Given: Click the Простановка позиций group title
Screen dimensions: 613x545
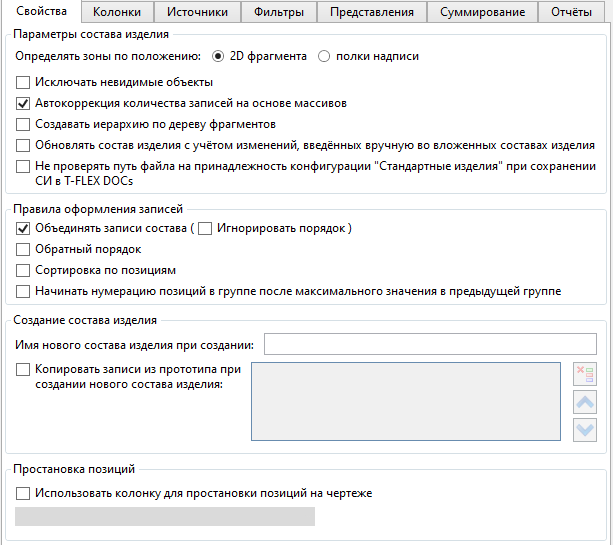Looking at the screenshot, I should [74, 469].
